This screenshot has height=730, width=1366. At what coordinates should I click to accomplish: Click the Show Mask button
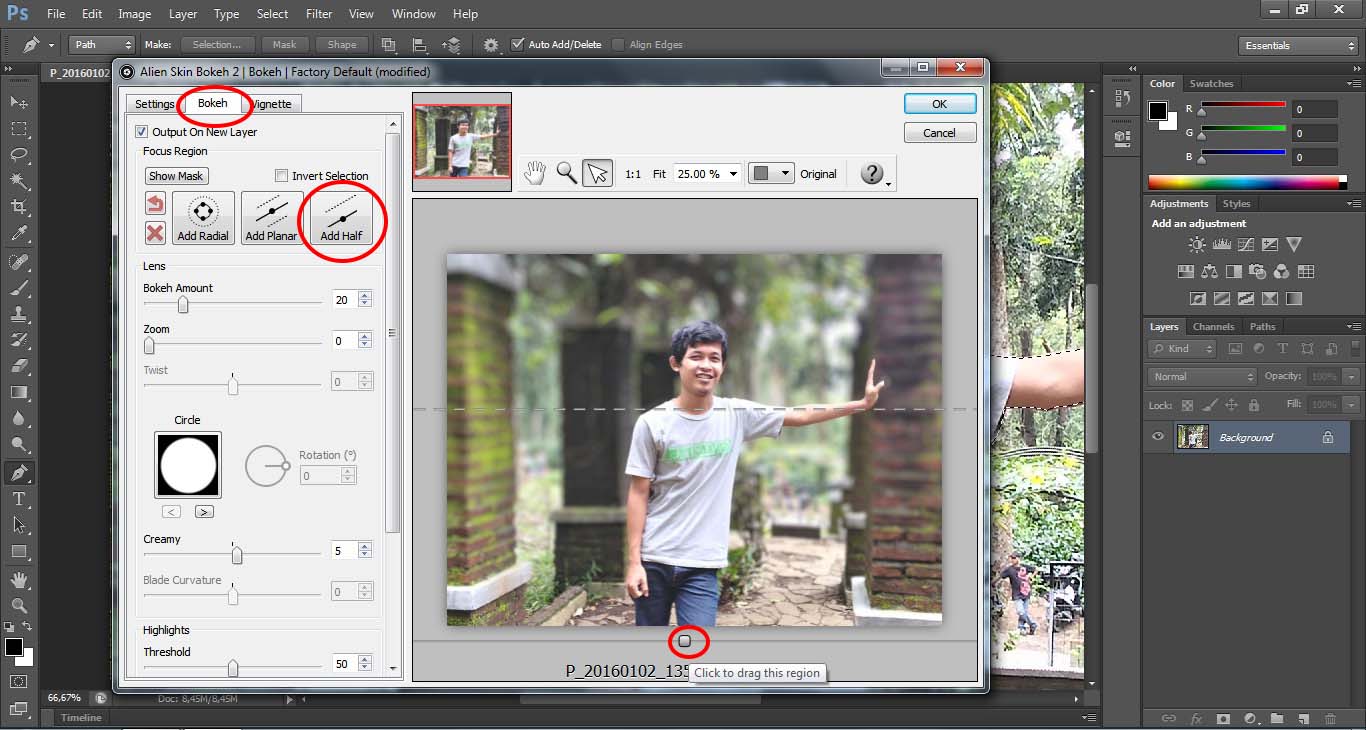pyautogui.click(x=176, y=175)
